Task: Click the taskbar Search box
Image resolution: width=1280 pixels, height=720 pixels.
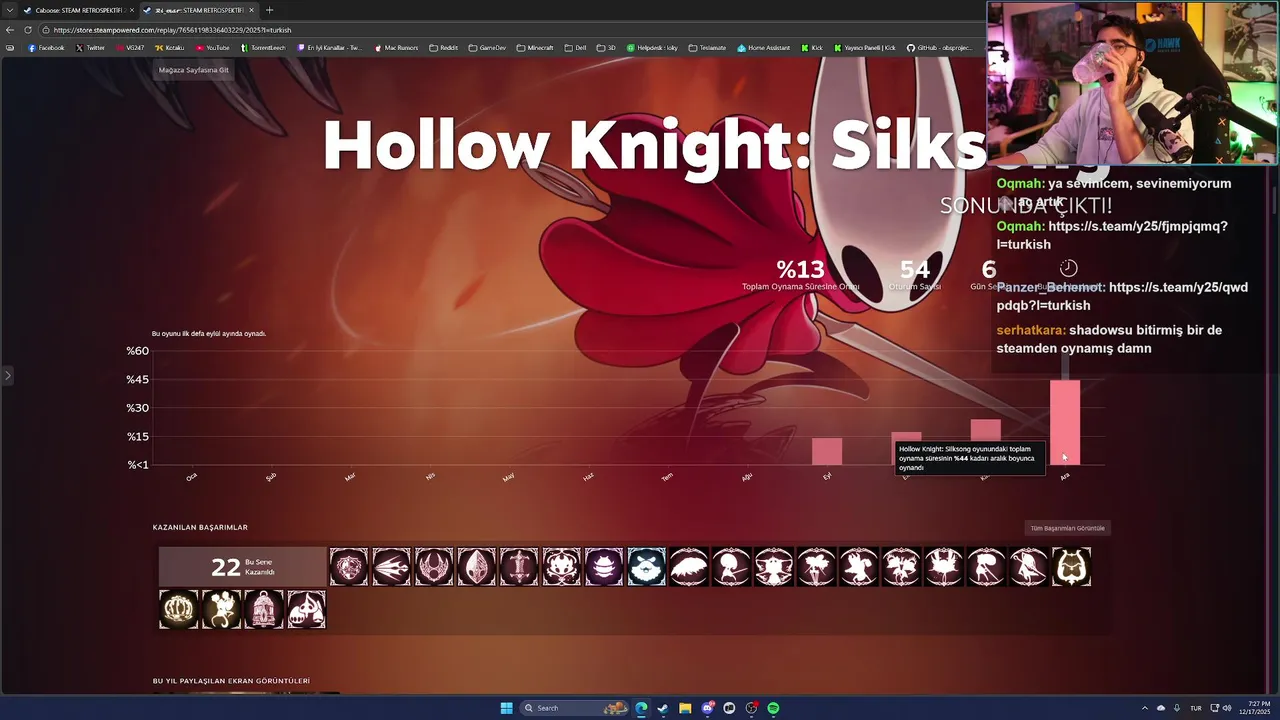Action: tap(572, 708)
